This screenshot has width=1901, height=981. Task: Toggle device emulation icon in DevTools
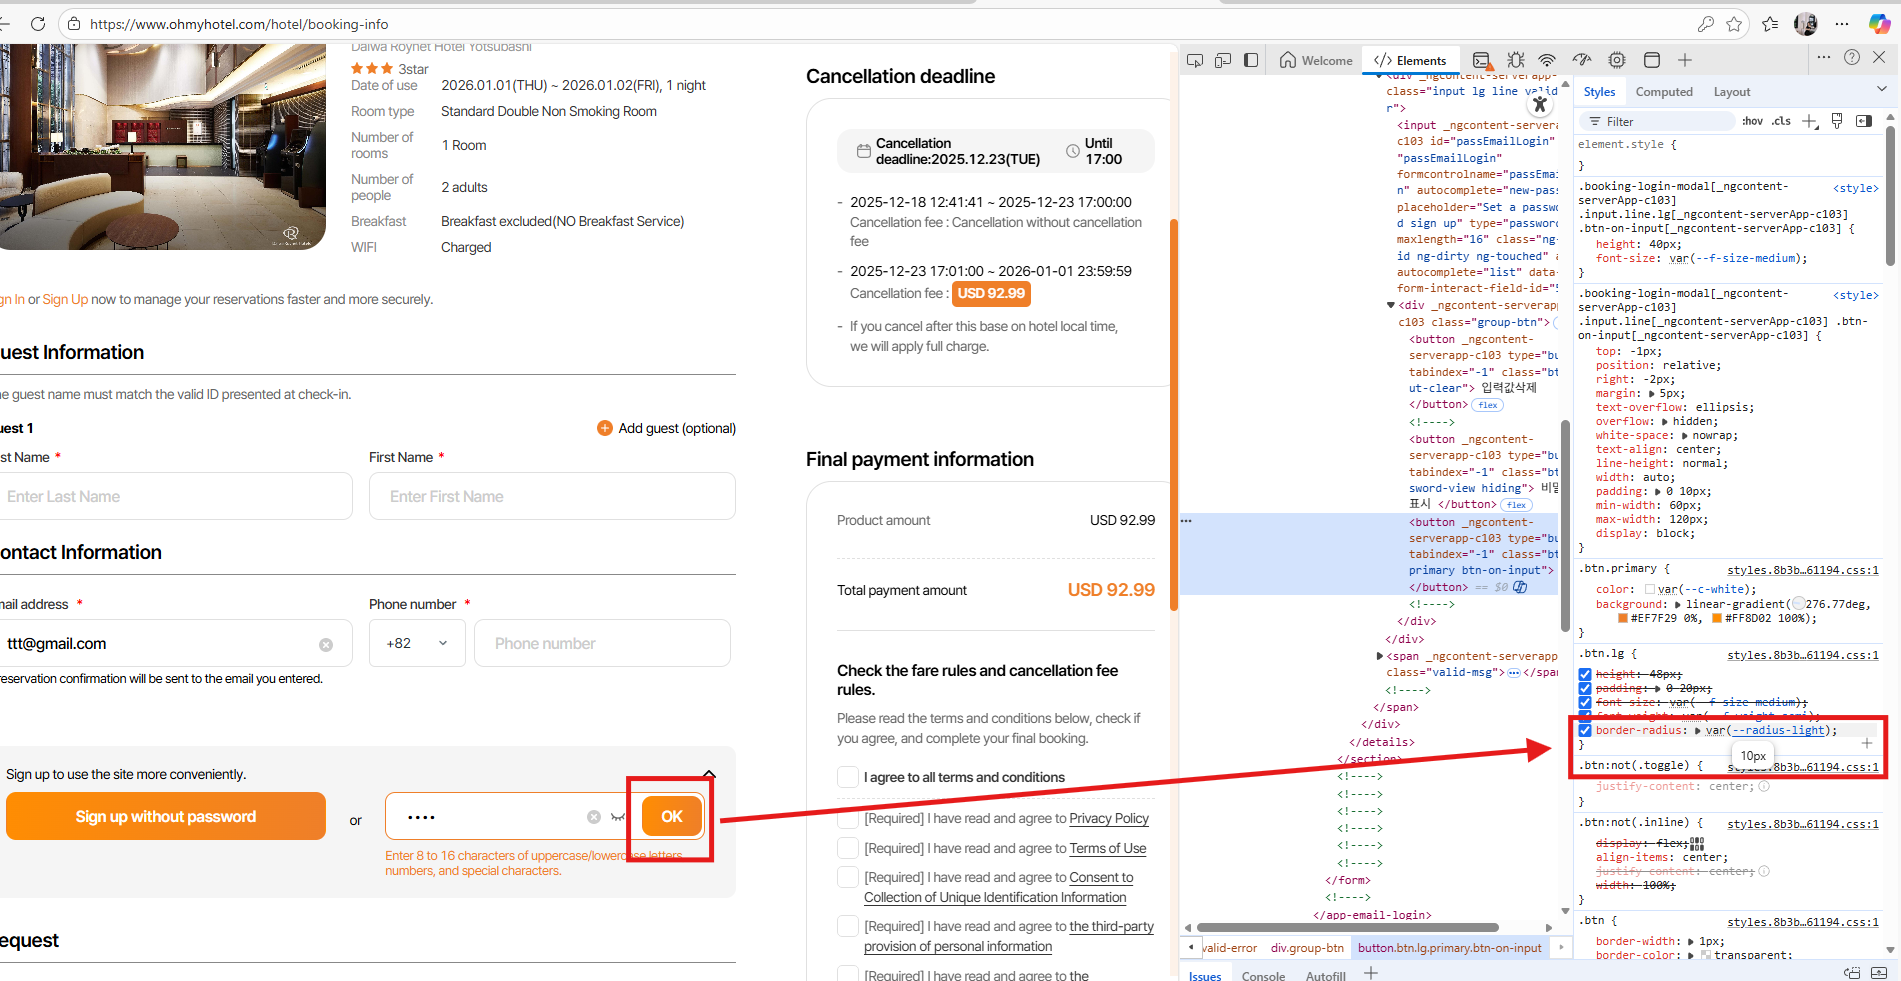[1222, 61]
